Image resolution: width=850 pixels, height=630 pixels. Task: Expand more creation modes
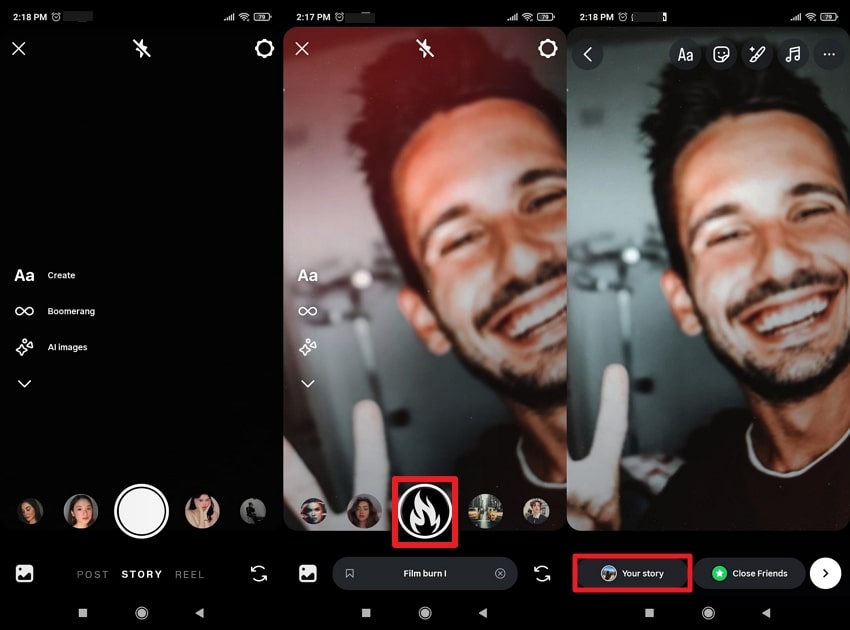coord(24,383)
